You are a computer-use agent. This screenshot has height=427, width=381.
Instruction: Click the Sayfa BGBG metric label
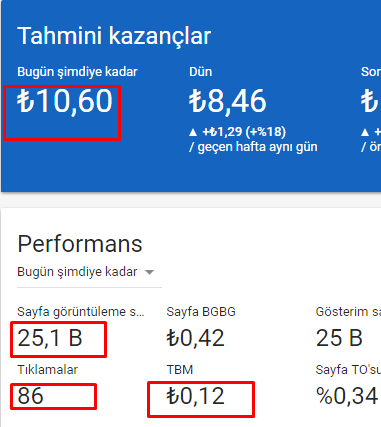[201, 312]
